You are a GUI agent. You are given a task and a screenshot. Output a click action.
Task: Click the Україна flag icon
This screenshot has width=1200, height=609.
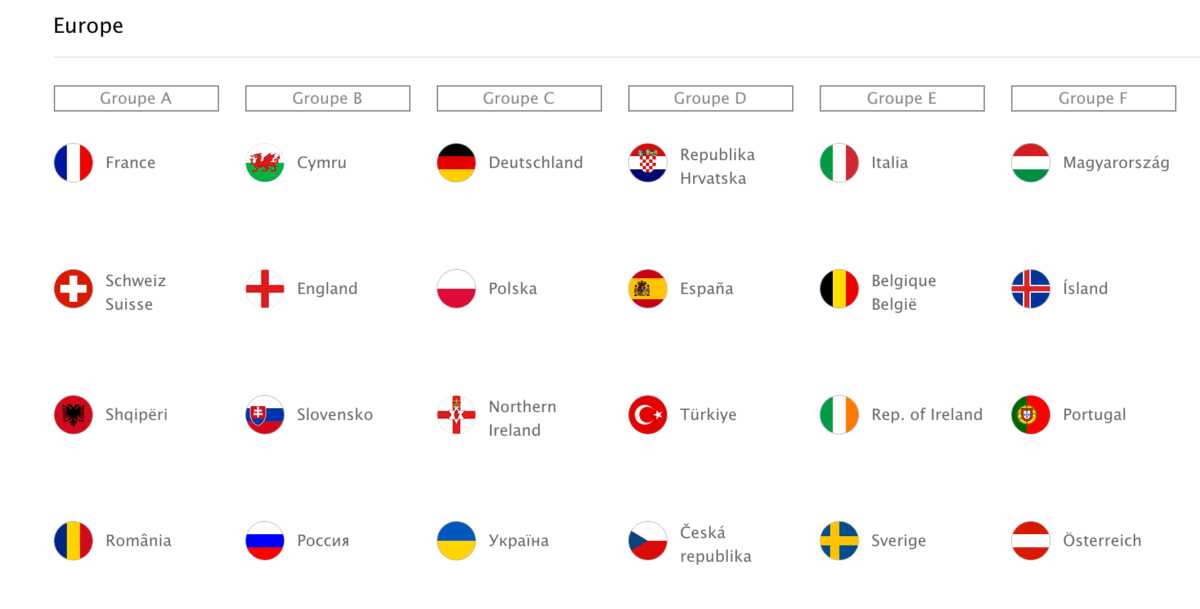point(456,541)
